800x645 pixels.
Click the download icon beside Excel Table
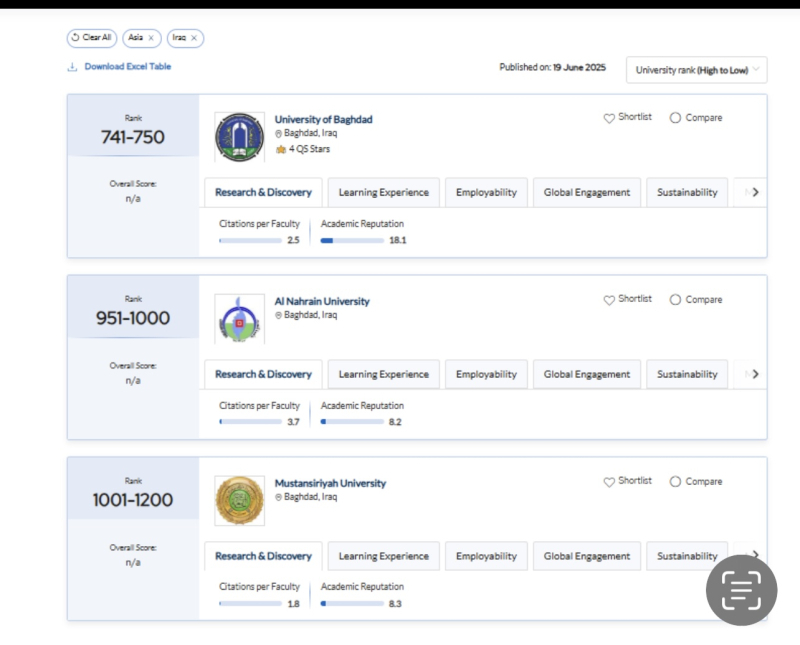tap(72, 67)
